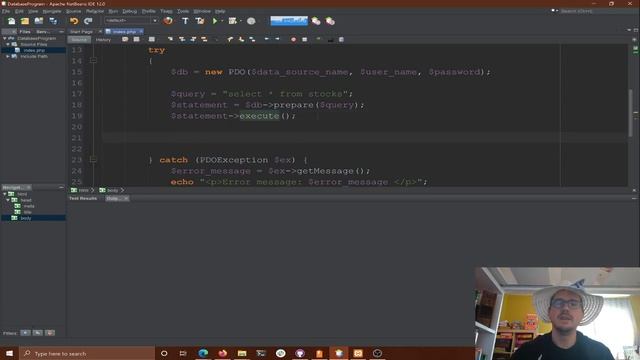Open Firefox from the taskbar

coord(222,353)
